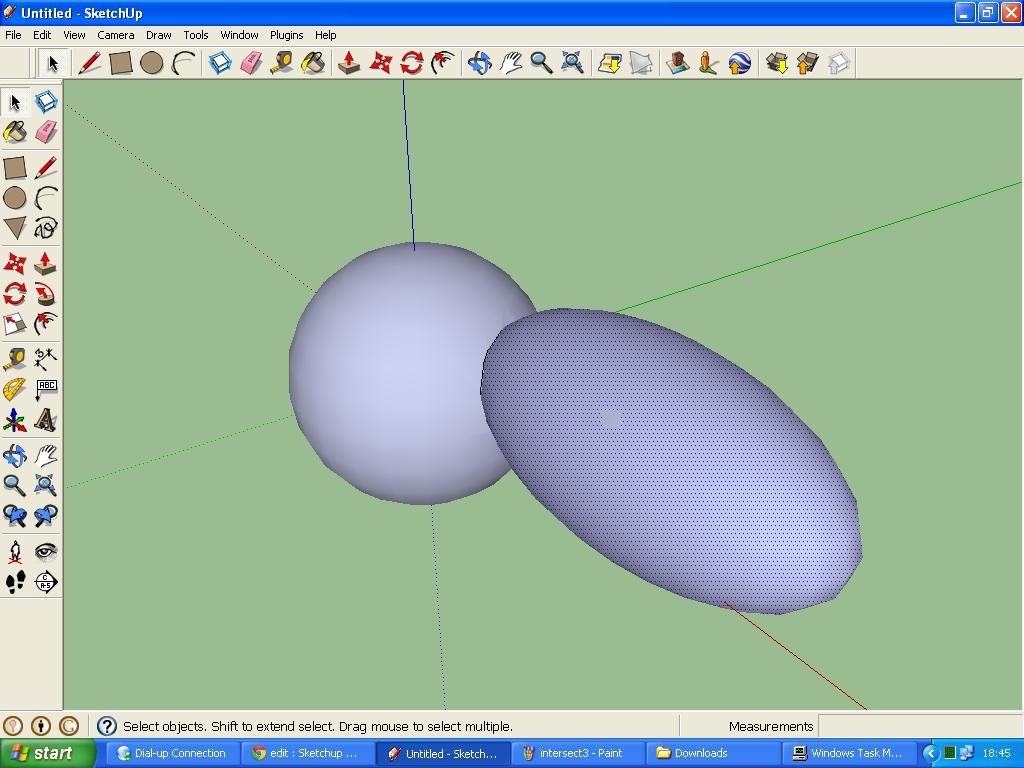The width and height of the screenshot is (1024, 768).
Task: Go to Previous camera view
Action: tap(14, 516)
